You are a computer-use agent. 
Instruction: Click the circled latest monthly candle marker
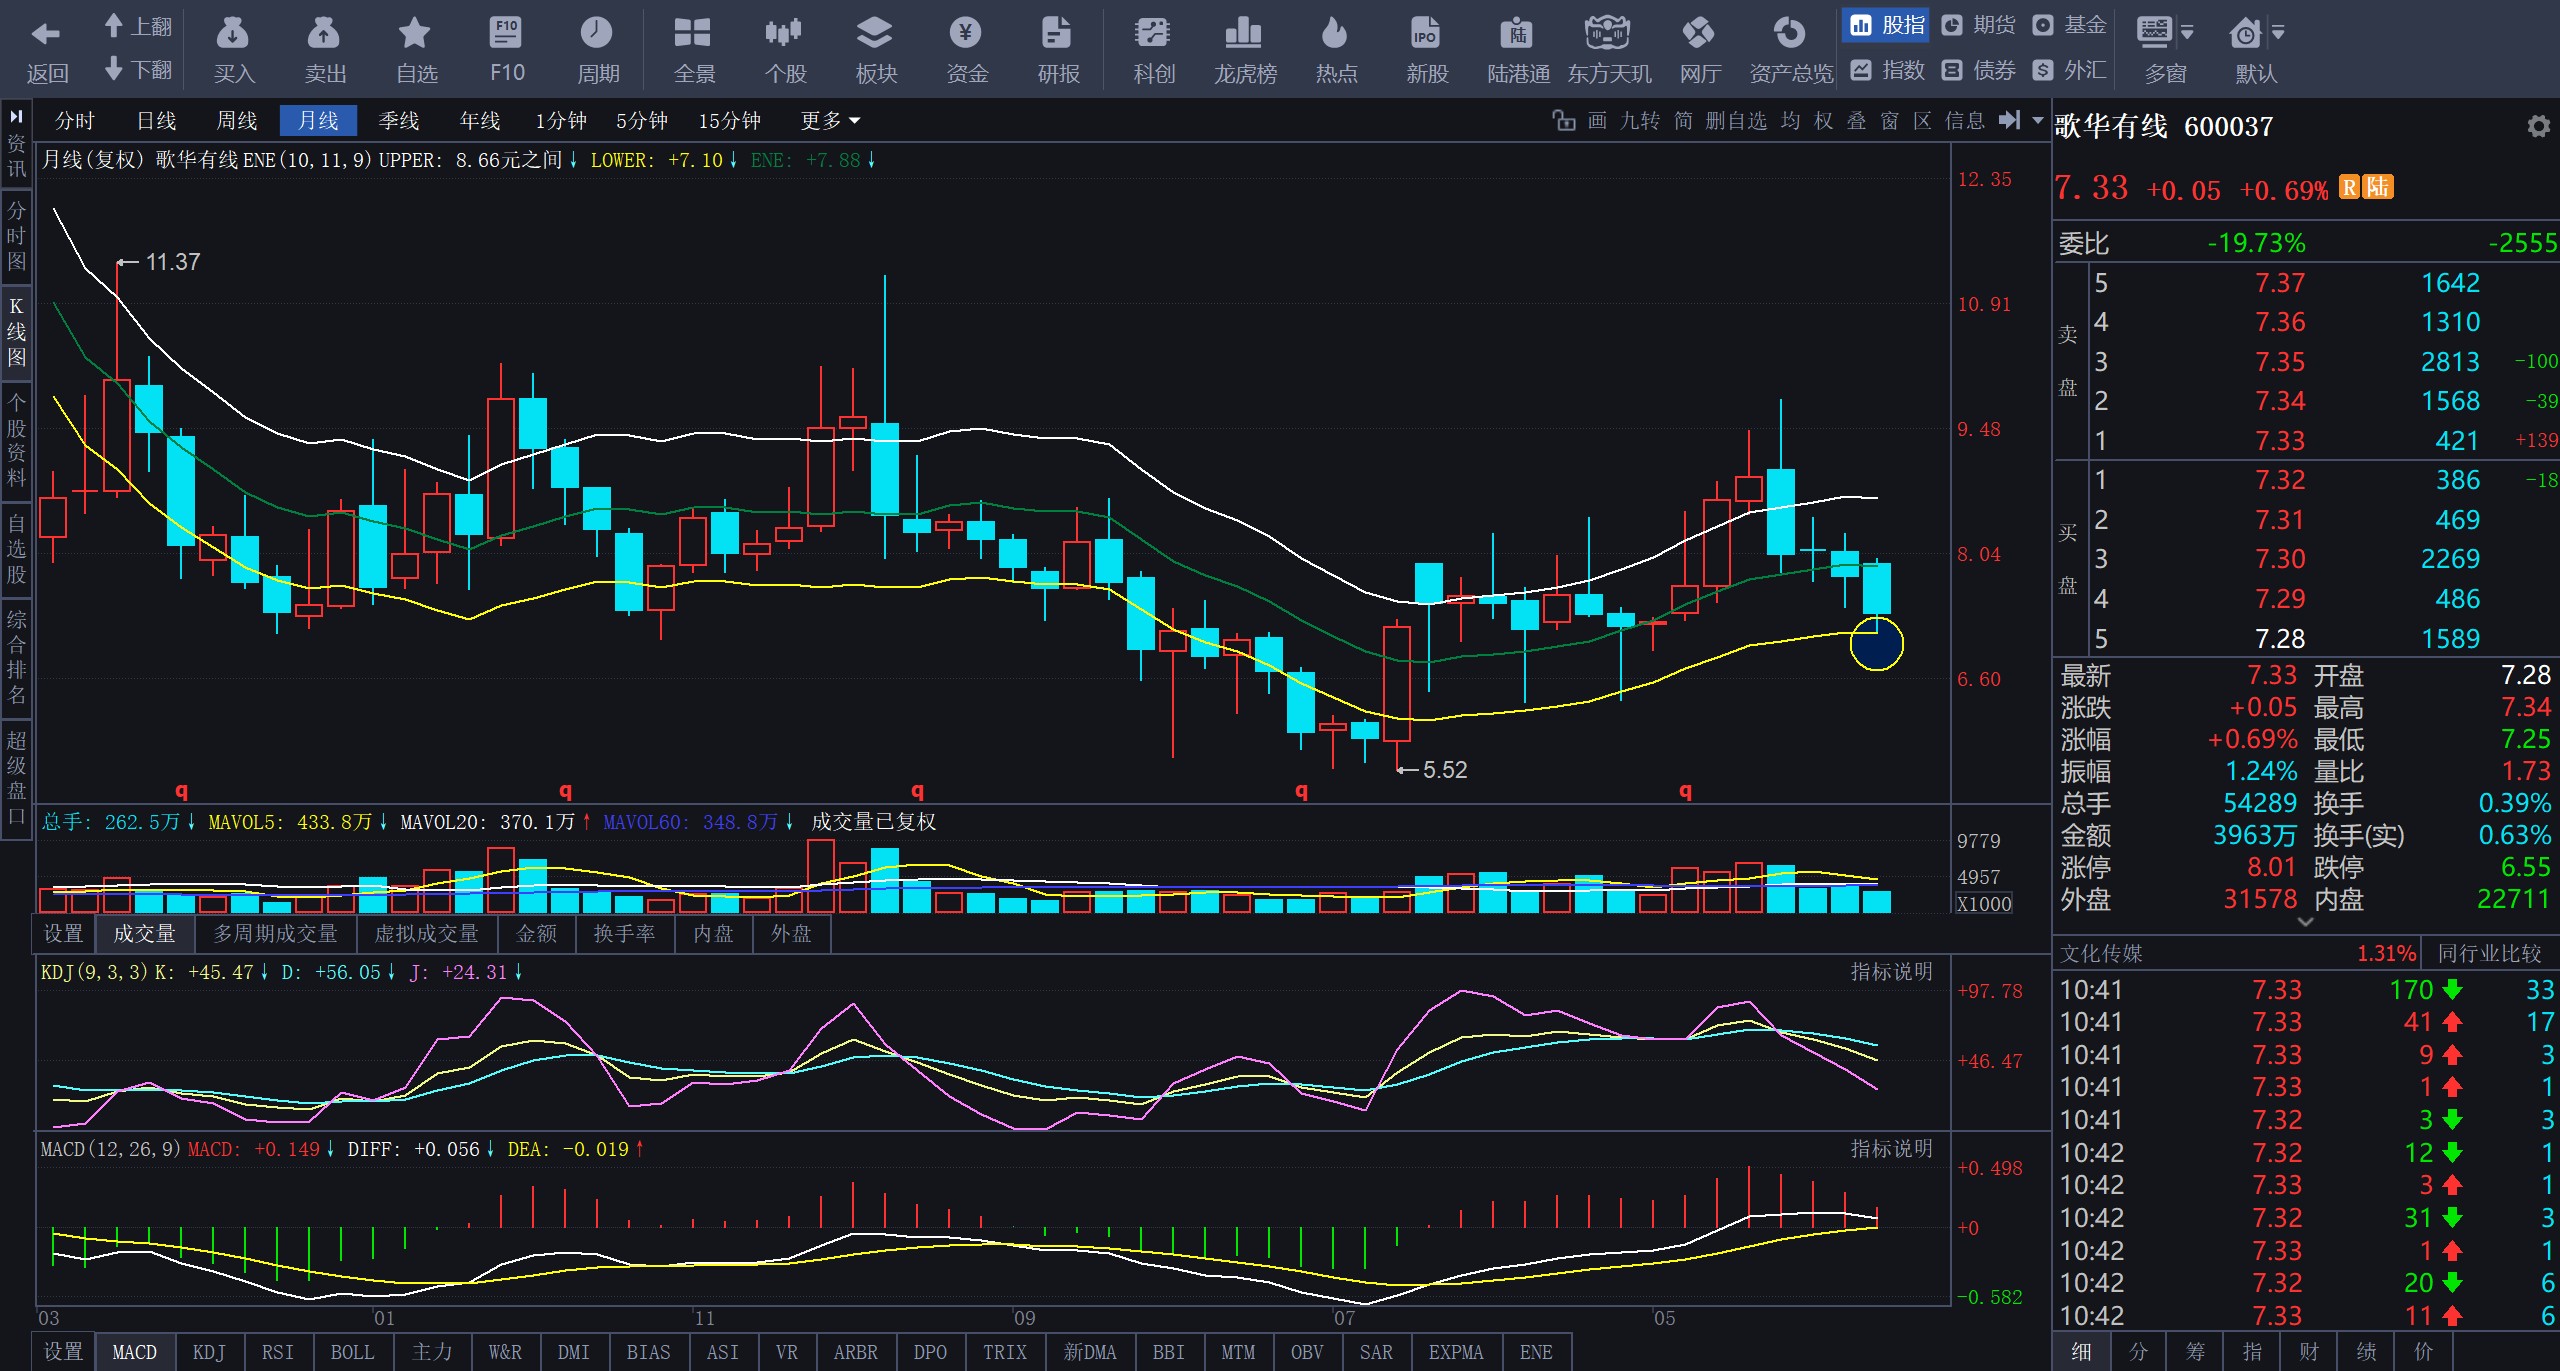[1876, 644]
